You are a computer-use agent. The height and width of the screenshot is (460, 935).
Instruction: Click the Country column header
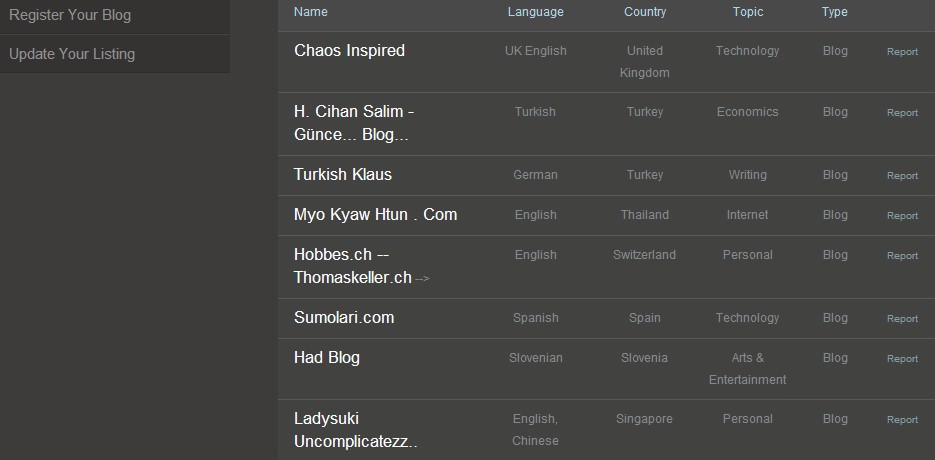click(645, 12)
